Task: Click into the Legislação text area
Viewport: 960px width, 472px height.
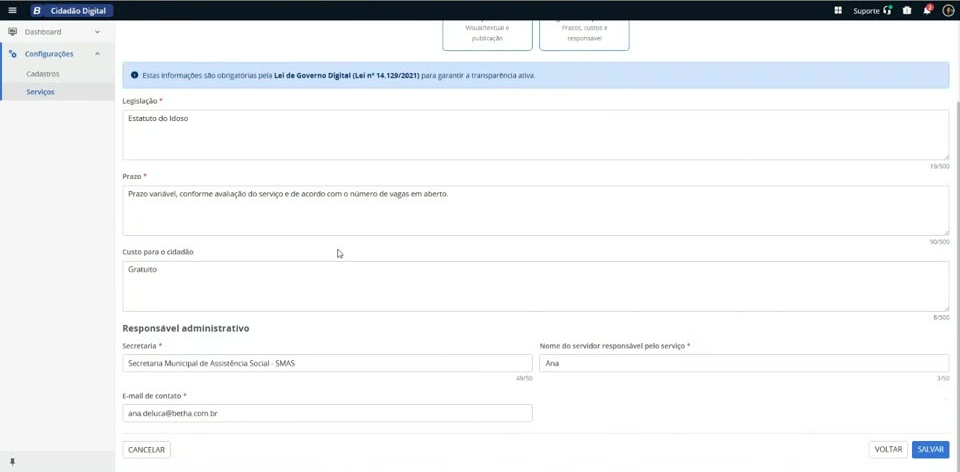Action: [536, 135]
